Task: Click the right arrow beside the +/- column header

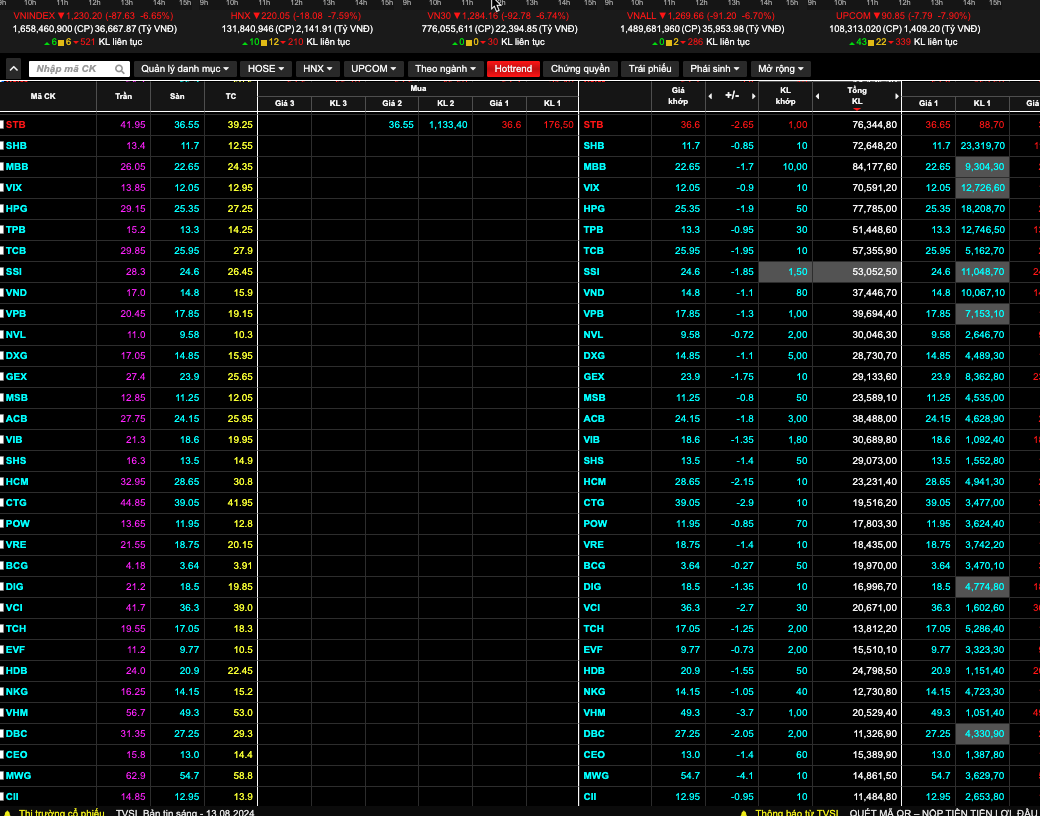Action: point(753,96)
